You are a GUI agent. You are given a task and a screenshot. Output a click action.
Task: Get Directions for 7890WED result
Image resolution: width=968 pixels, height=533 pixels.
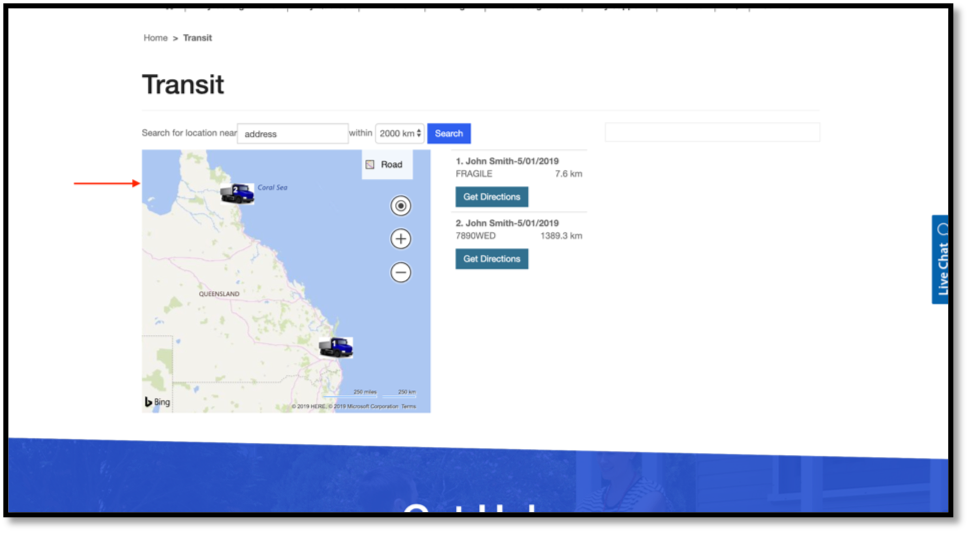(x=492, y=259)
